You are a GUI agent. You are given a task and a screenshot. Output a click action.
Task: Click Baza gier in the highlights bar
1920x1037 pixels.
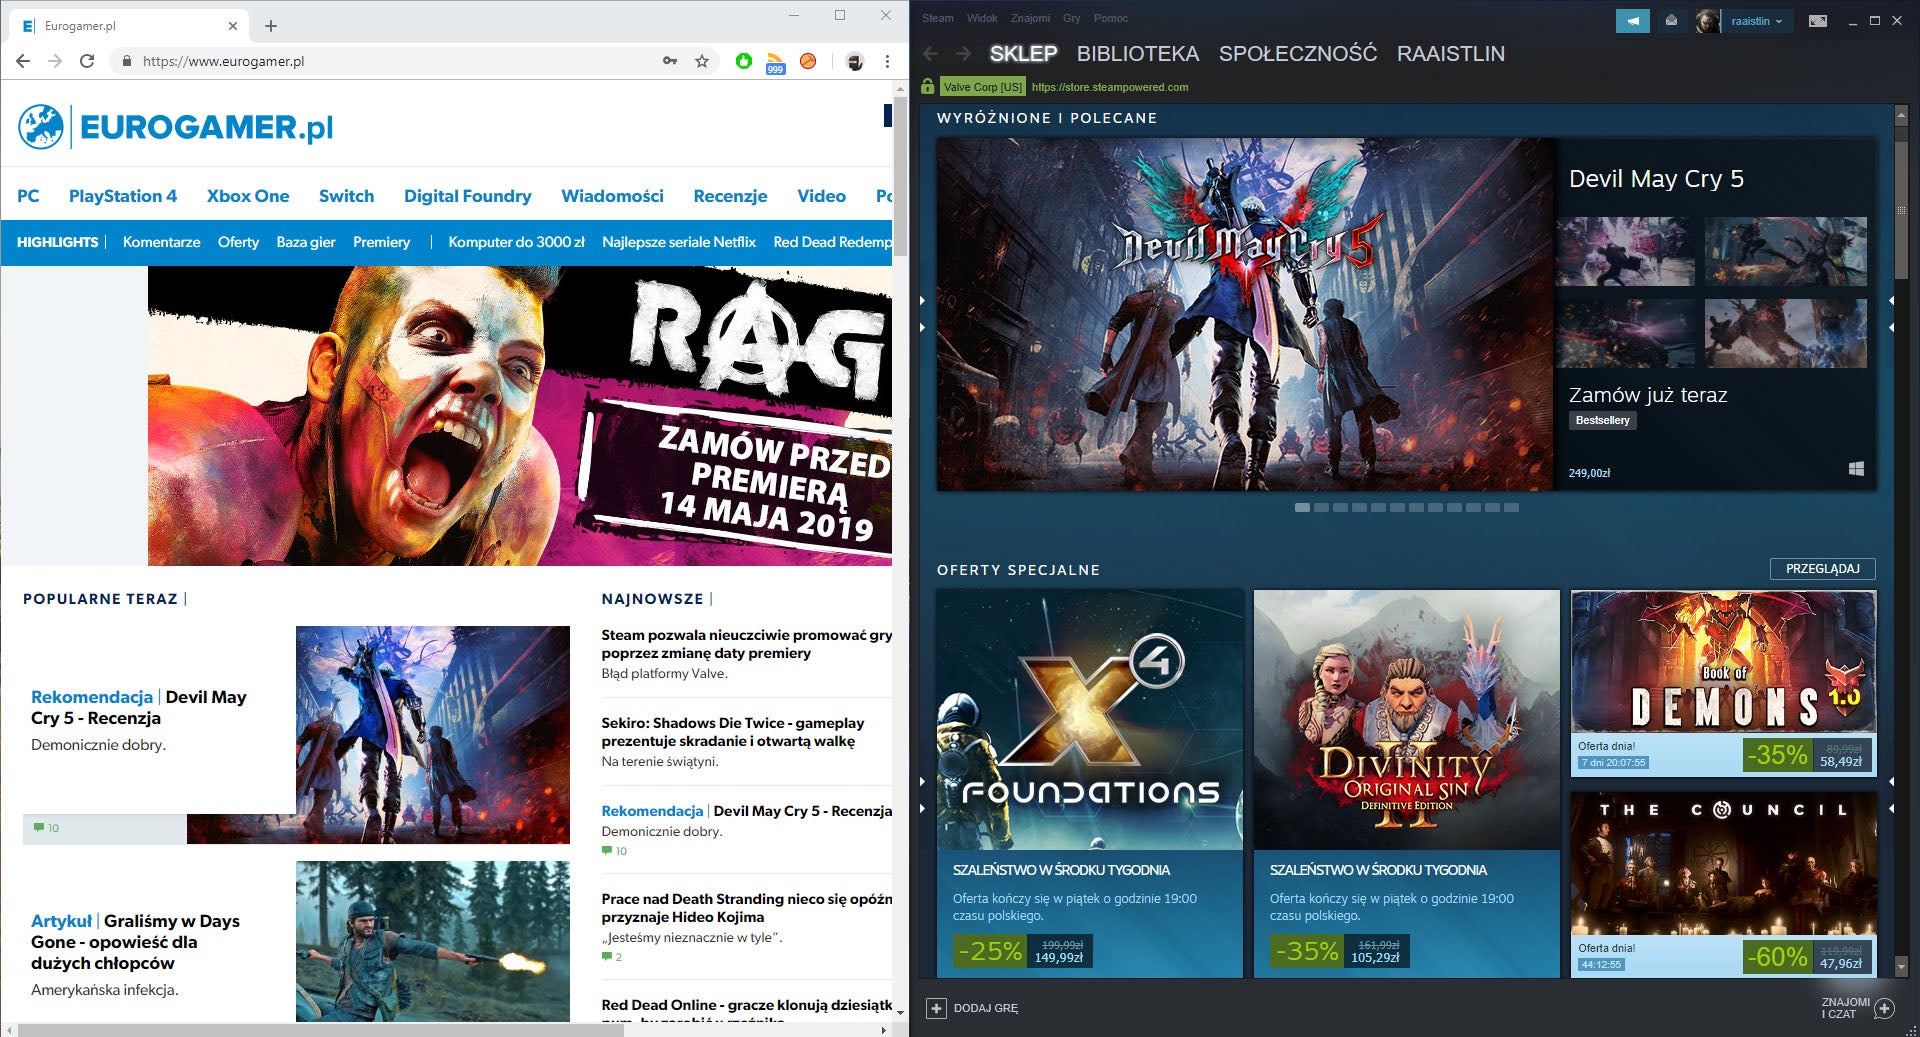(306, 242)
